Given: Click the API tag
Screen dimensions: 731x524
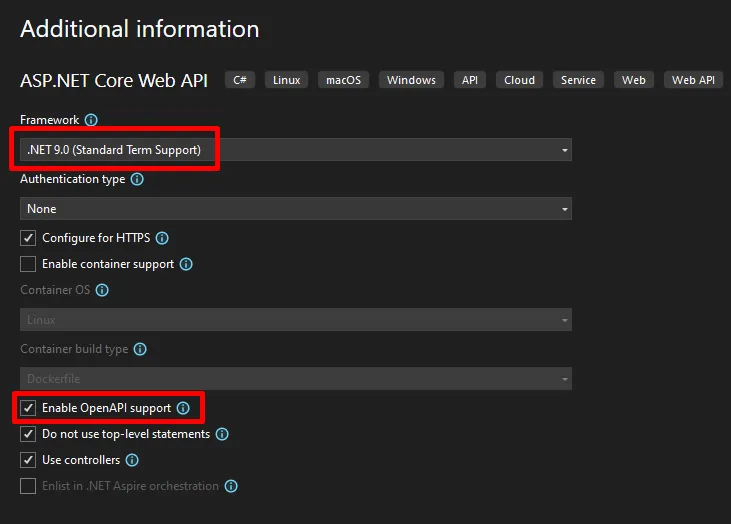Looking at the screenshot, I should pyautogui.click(x=469, y=80).
